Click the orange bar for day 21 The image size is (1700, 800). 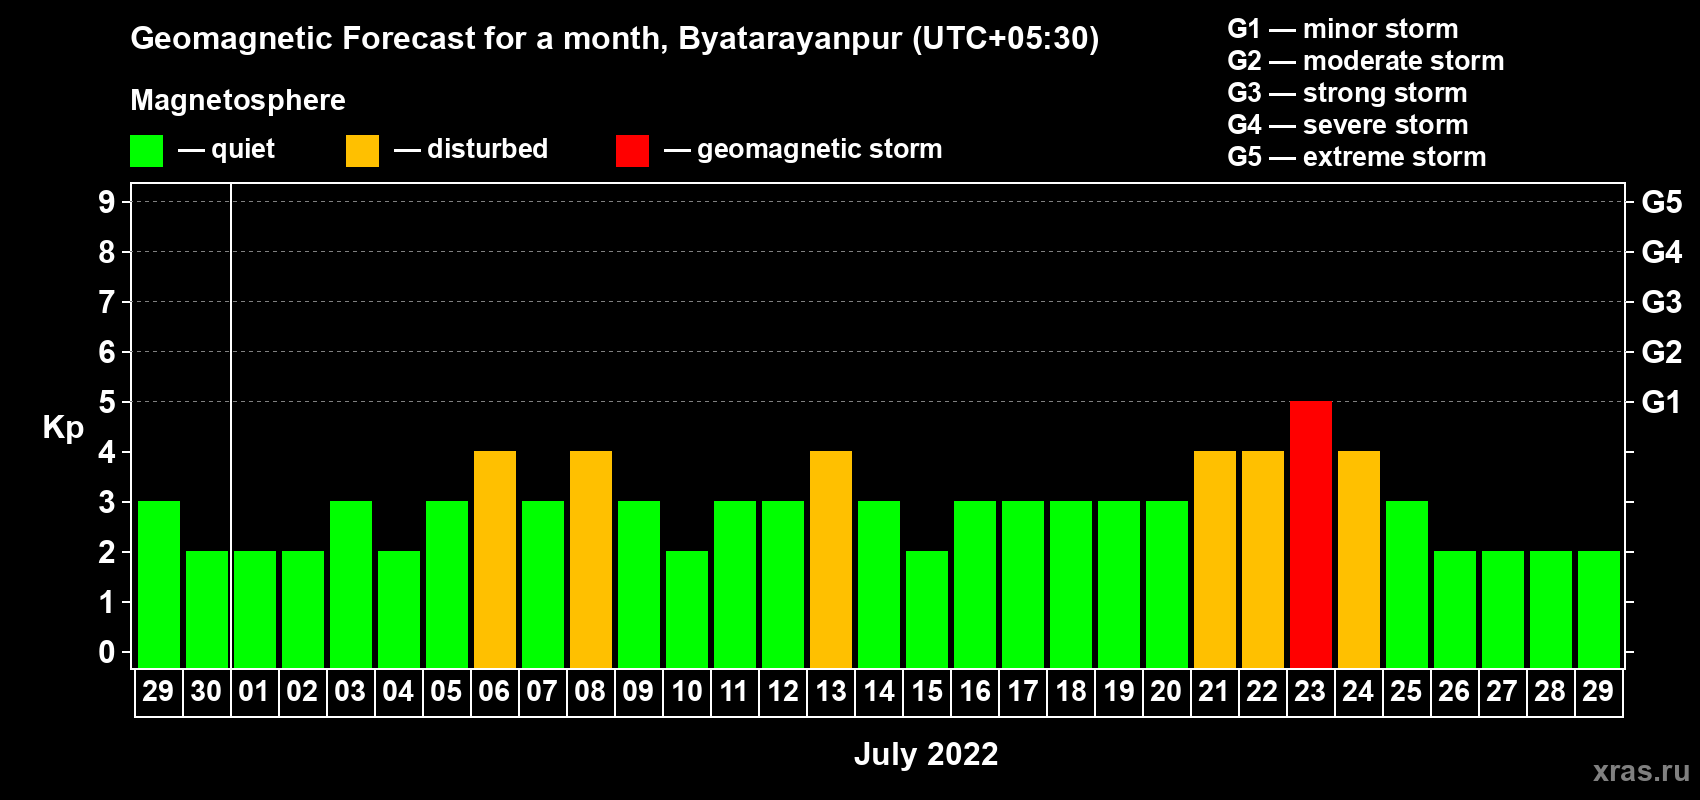[1215, 559]
